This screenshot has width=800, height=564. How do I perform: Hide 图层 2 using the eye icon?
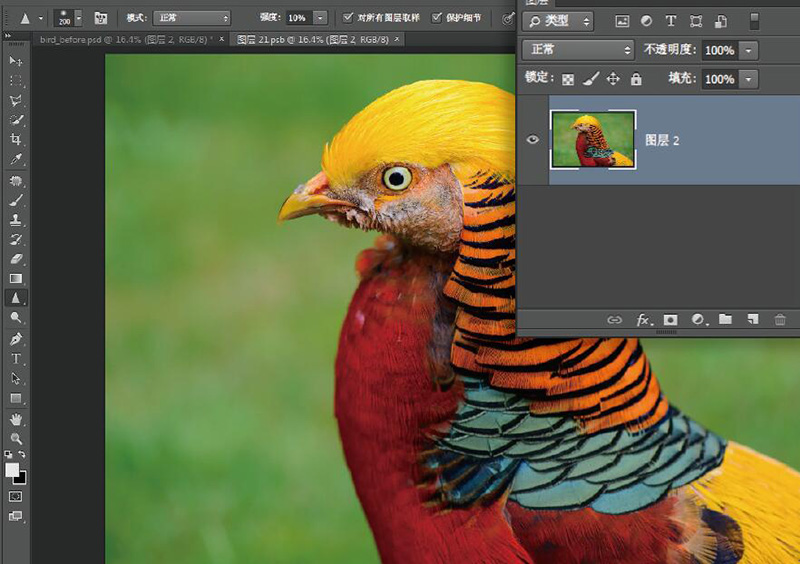tap(533, 140)
